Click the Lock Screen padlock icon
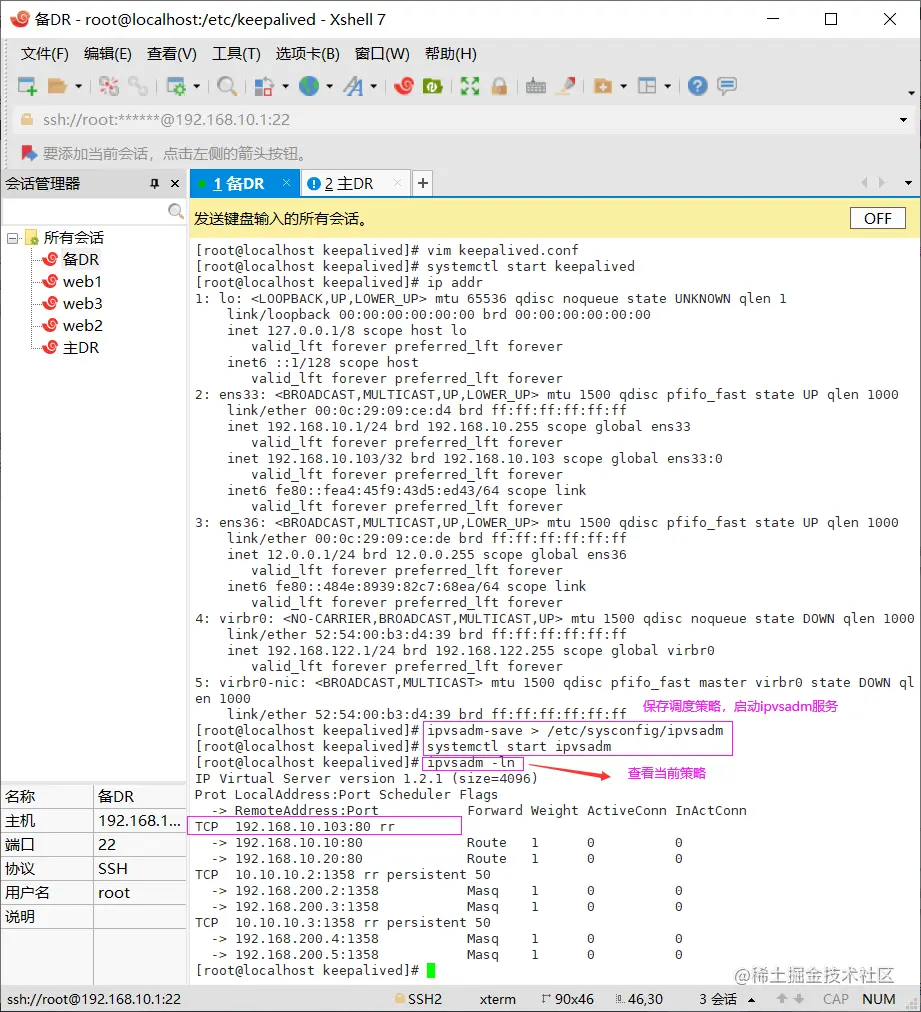 [x=499, y=86]
